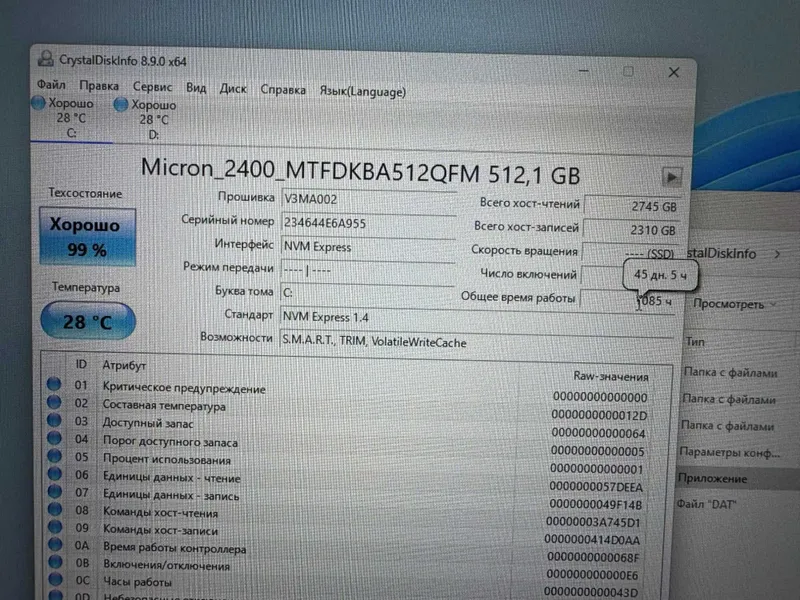Open the Файл menu
Image resolution: width=800 pixels, height=600 pixels.
tap(51, 84)
